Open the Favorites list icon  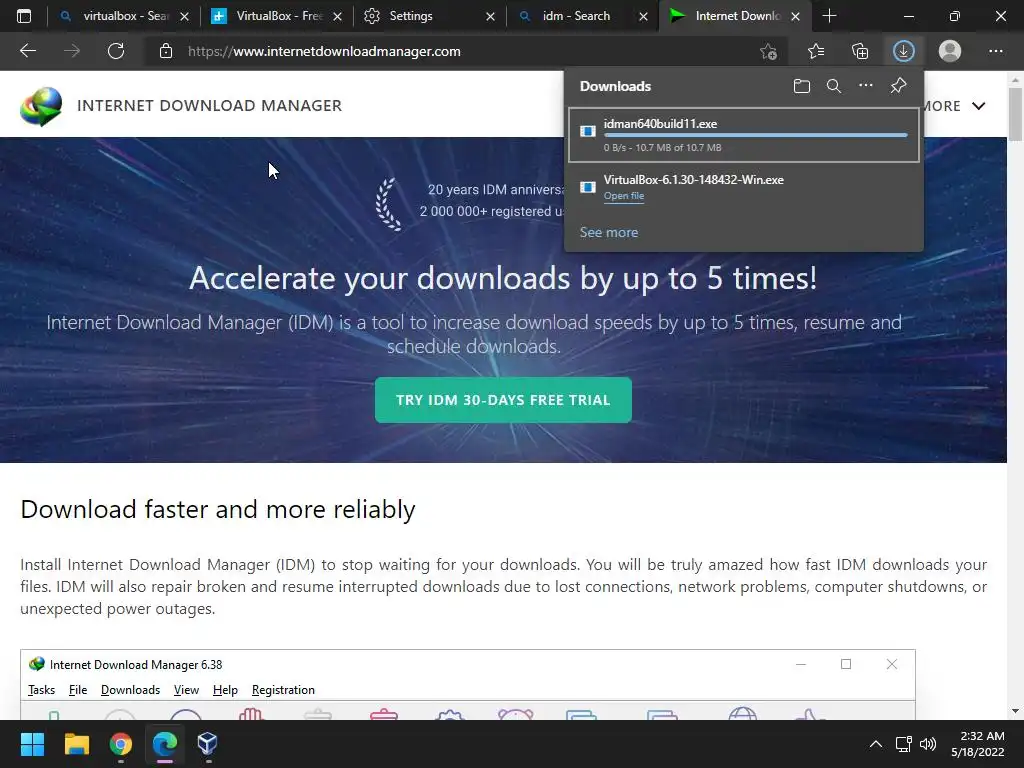pyautogui.click(x=816, y=51)
